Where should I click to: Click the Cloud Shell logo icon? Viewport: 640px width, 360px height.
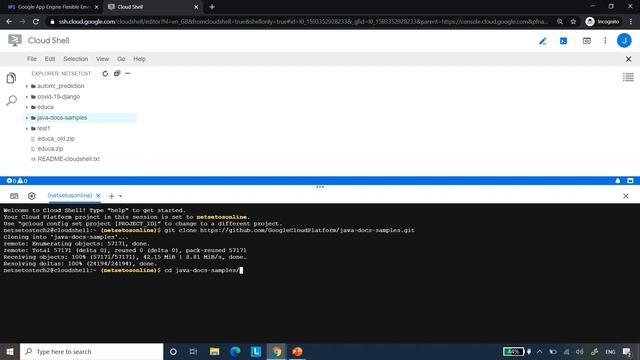[15, 40]
